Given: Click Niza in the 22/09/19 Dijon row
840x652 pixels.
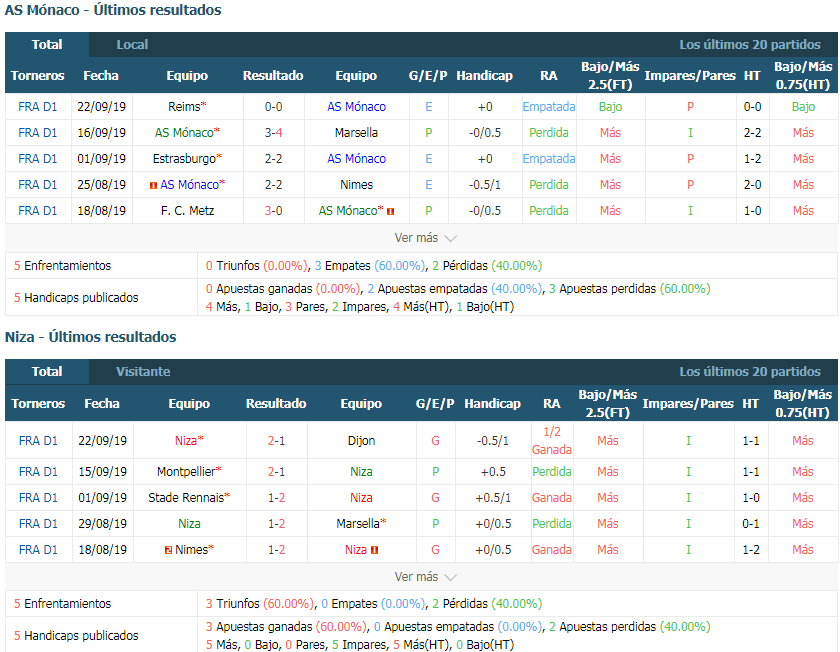Looking at the screenshot, I should point(186,440).
